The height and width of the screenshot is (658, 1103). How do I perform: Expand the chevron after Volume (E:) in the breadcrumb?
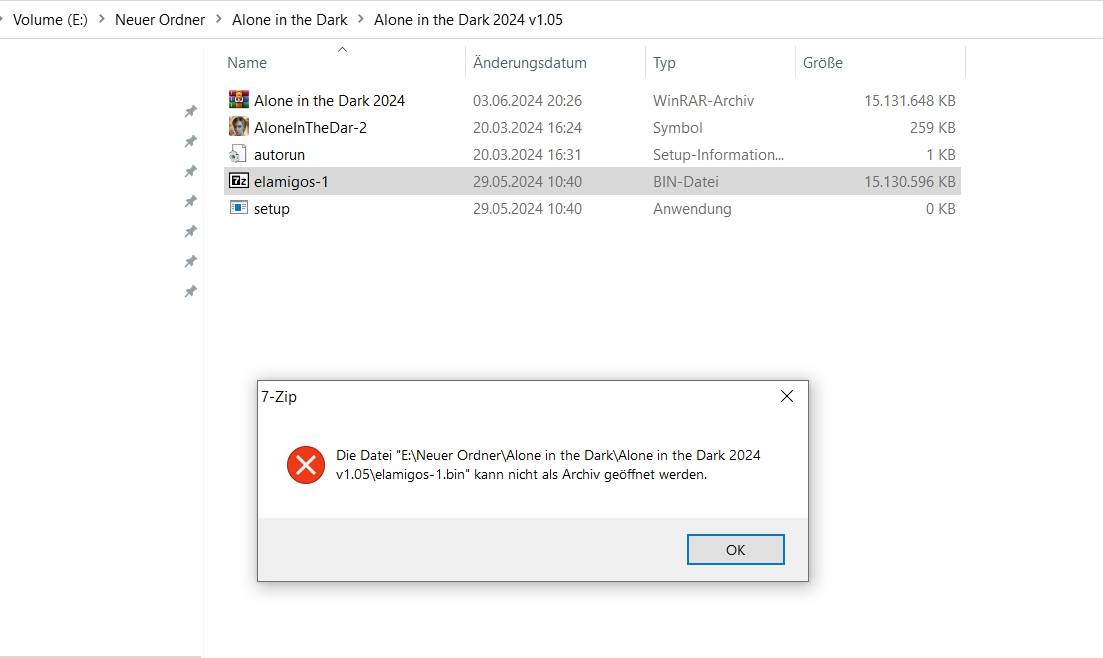pos(101,19)
